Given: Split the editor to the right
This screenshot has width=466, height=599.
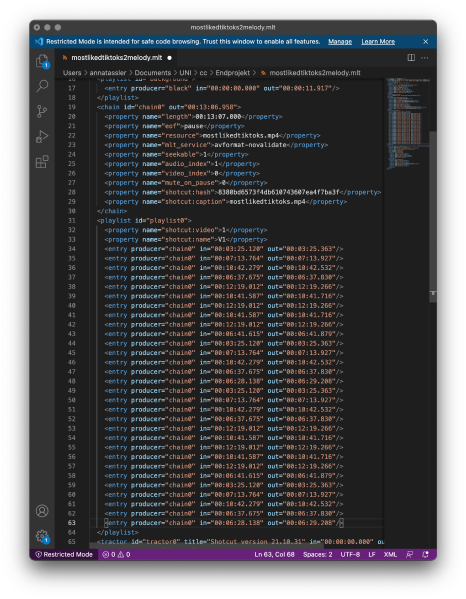Looking at the screenshot, I should tap(411, 58).
